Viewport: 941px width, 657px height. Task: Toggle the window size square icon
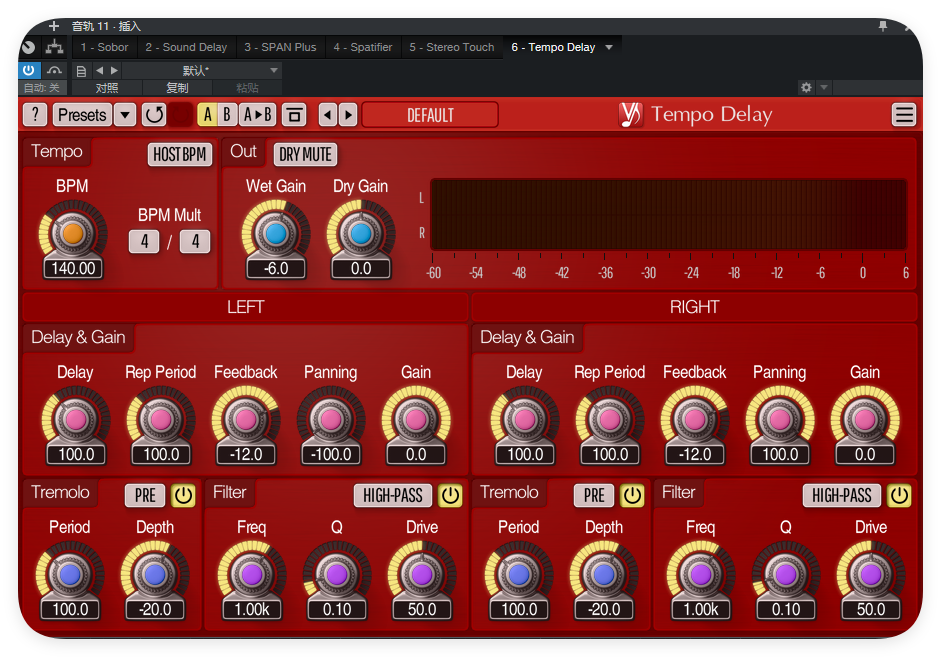coord(294,115)
